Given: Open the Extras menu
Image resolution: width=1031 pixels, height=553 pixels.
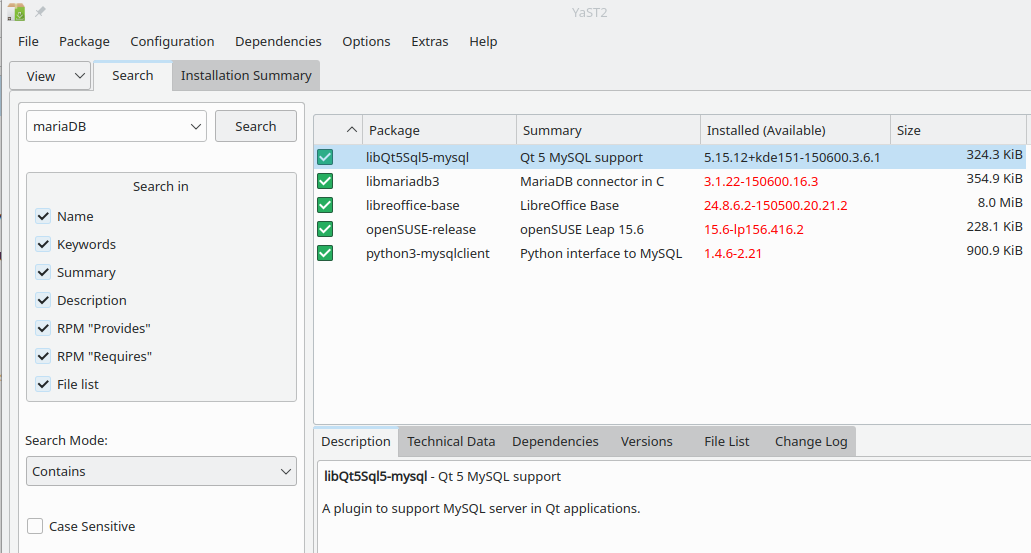Looking at the screenshot, I should click(430, 41).
